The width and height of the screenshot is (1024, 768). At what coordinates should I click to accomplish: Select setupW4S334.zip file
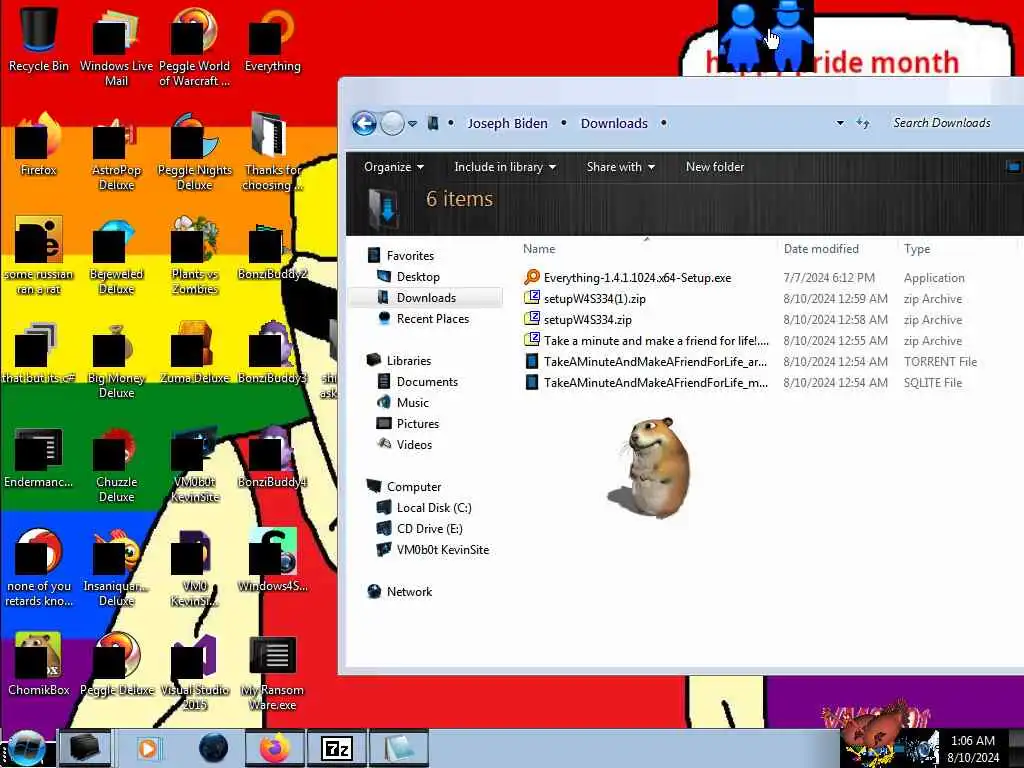pyautogui.click(x=578, y=319)
